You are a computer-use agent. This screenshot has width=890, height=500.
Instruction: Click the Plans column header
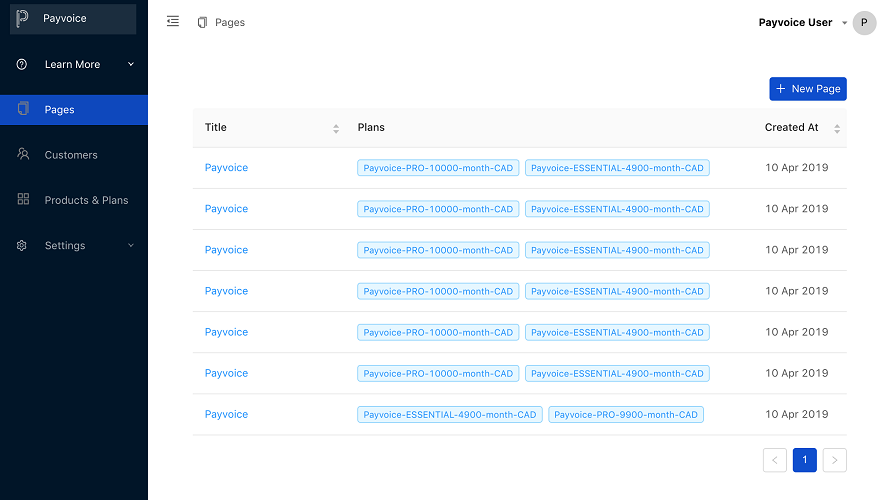[x=371, y=127]
